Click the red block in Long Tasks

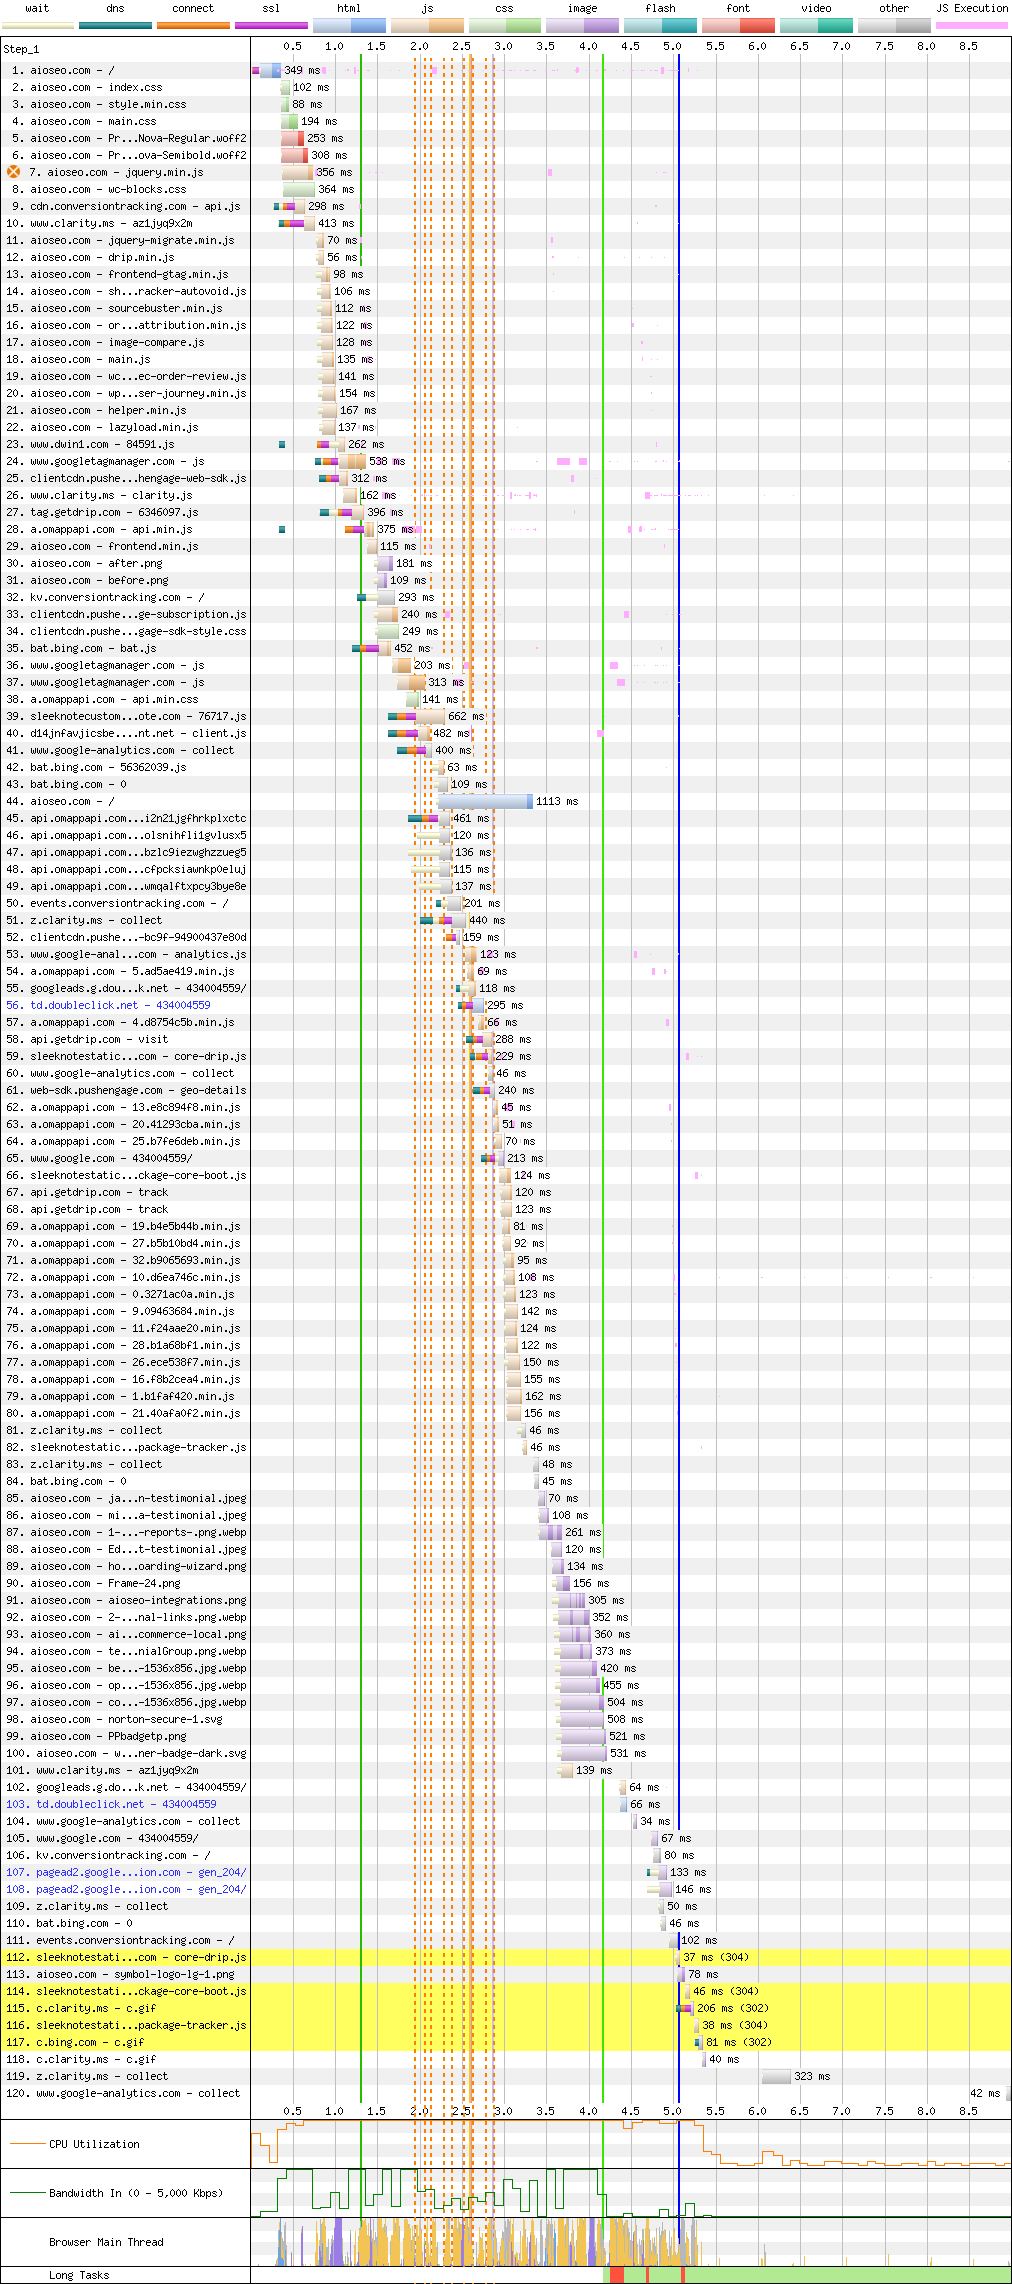(617, 2275)
